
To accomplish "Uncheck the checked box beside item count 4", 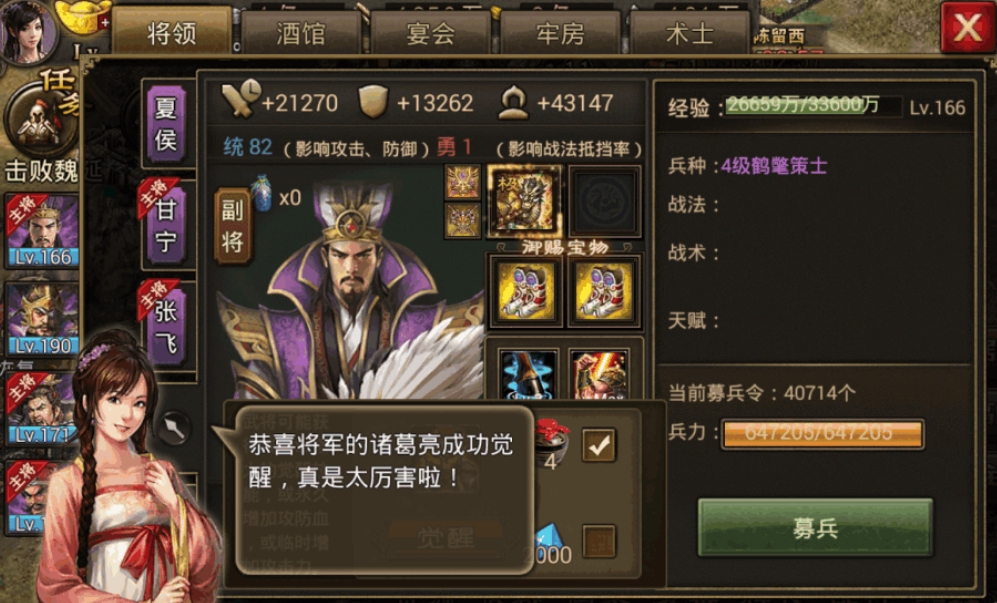I will [598, 445].
